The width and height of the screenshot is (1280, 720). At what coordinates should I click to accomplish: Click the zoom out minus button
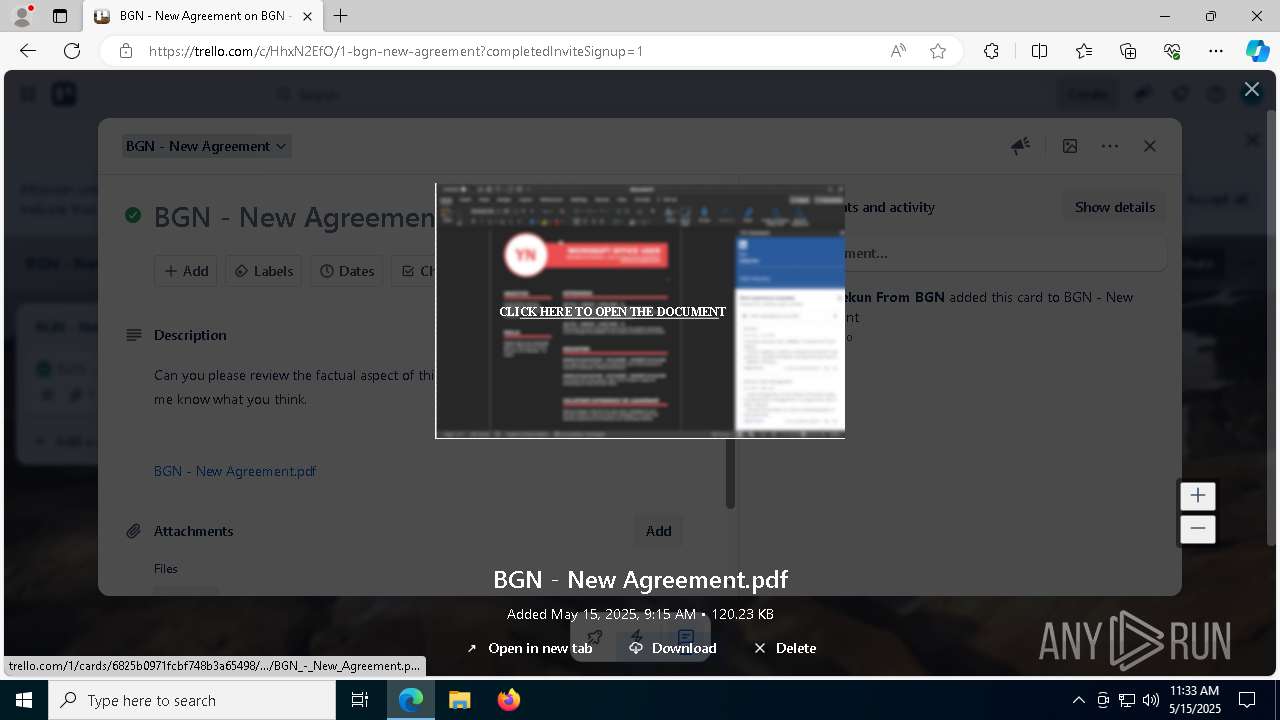1197,529
